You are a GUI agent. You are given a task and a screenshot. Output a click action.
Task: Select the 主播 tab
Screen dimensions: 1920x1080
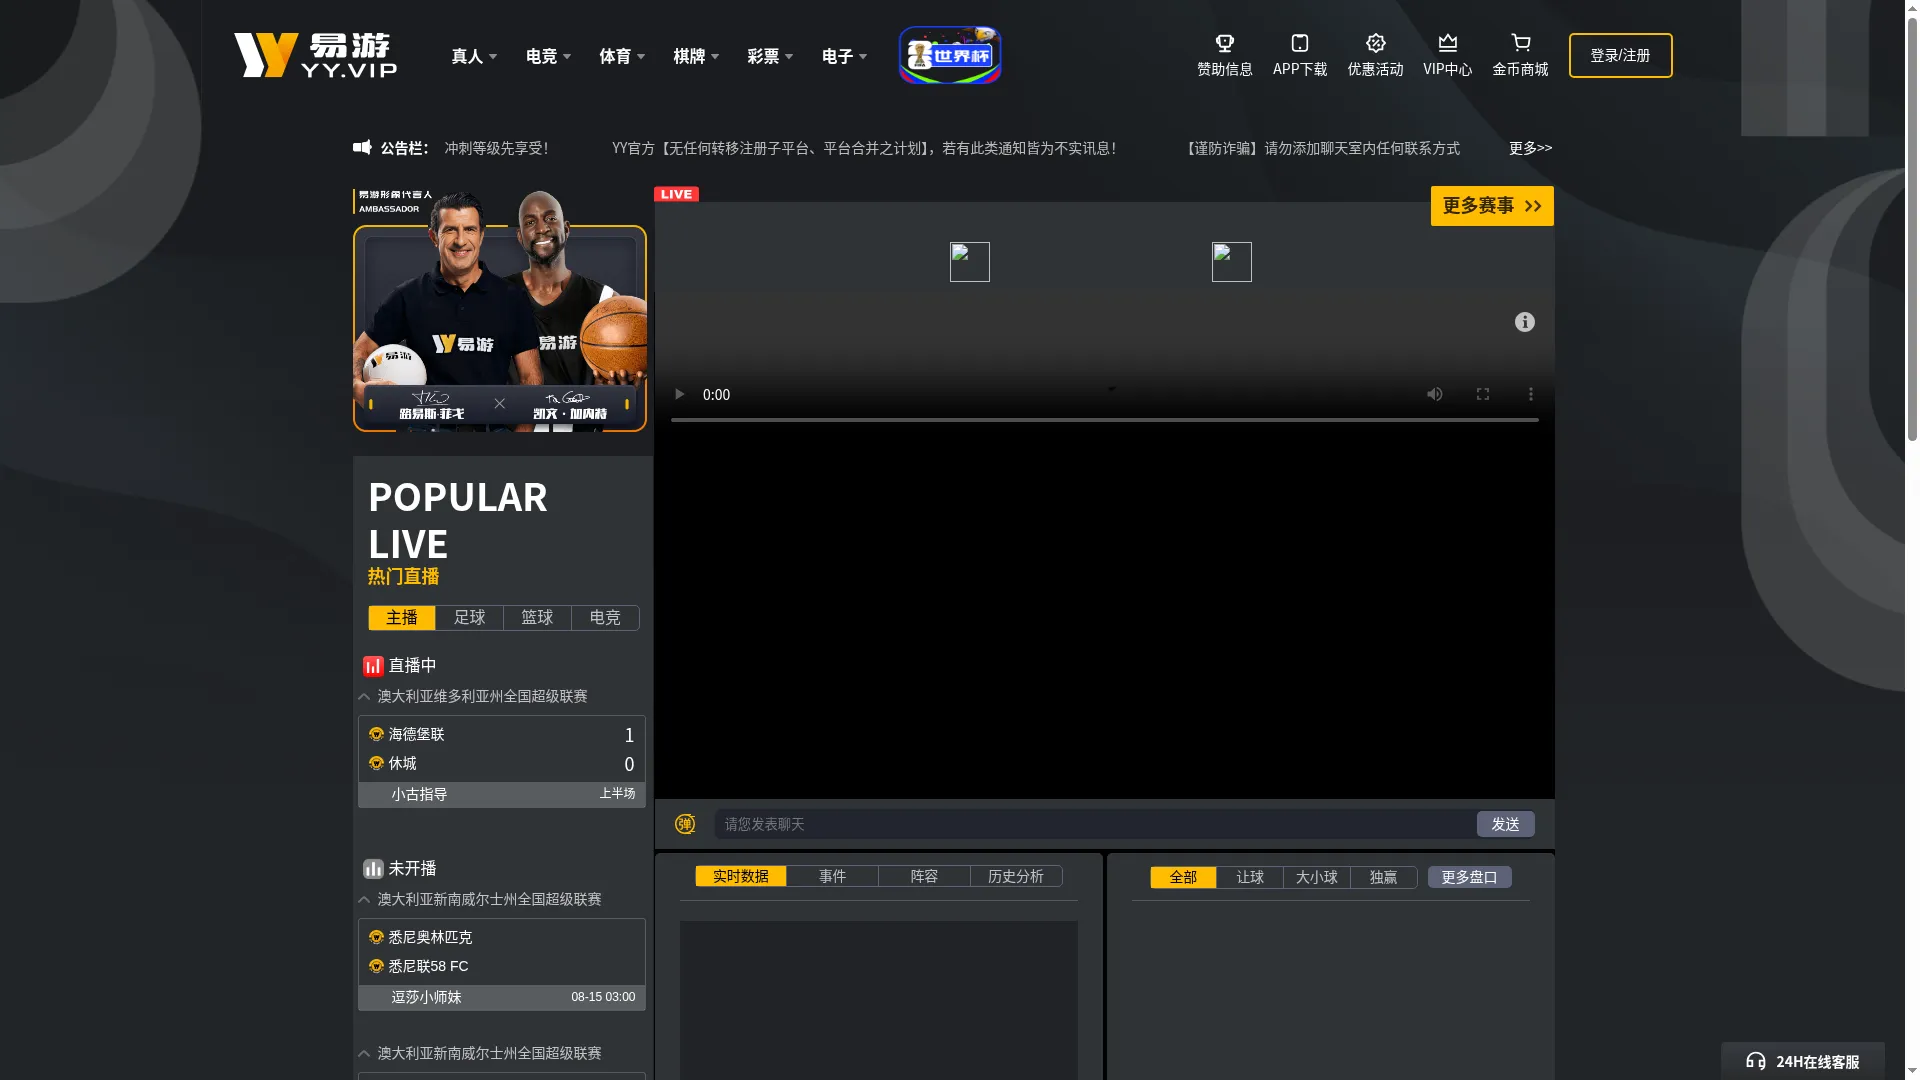click(x=402, y=618)
